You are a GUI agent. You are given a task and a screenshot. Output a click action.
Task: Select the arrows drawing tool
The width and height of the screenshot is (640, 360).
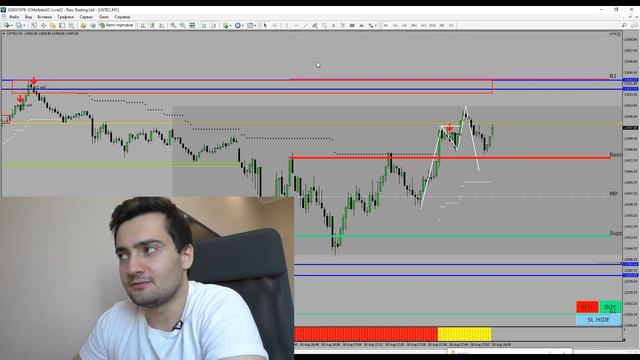(x=371, y=25)
